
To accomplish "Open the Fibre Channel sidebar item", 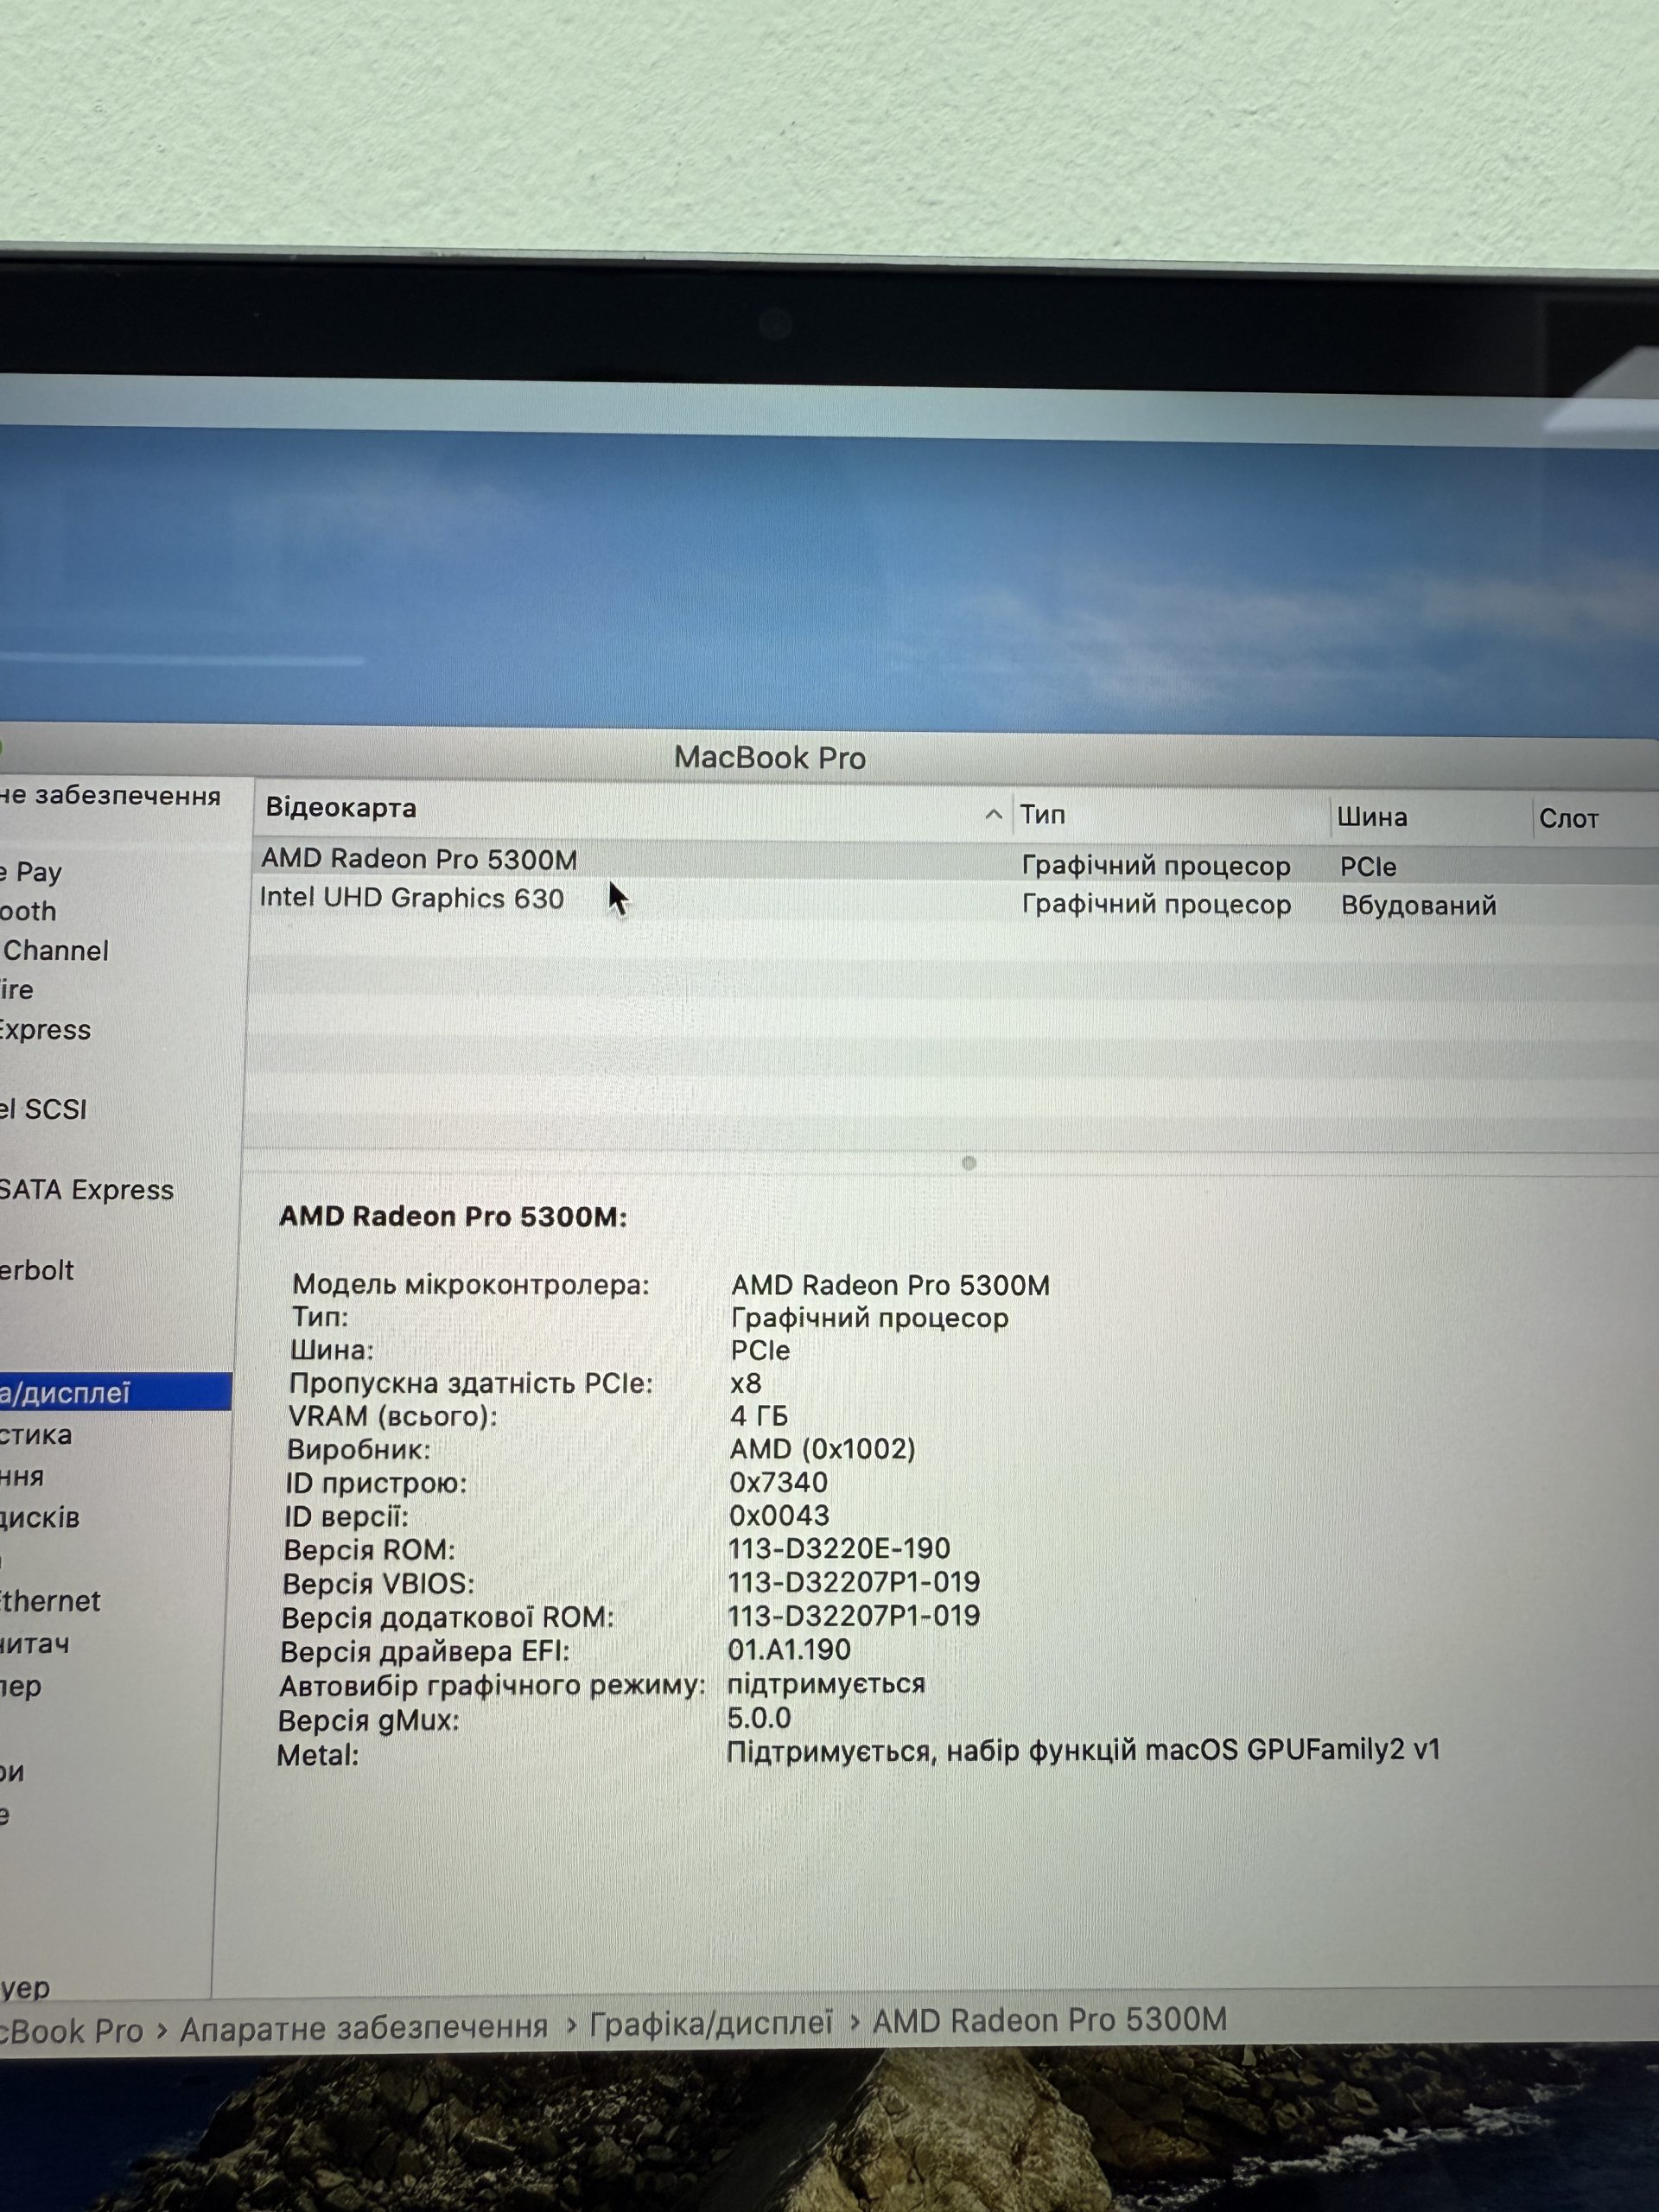I will pos(54,951).
